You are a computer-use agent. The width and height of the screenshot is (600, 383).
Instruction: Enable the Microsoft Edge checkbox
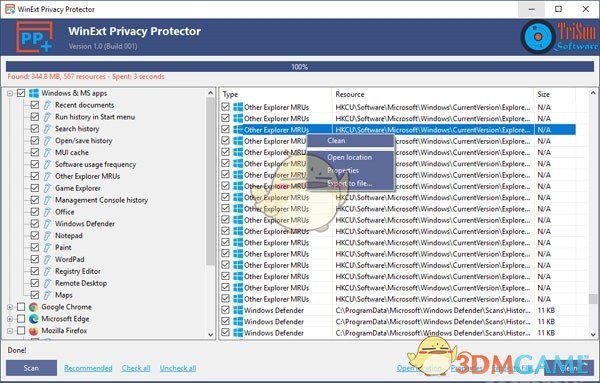pyautogui.click(x=21, y=319)
